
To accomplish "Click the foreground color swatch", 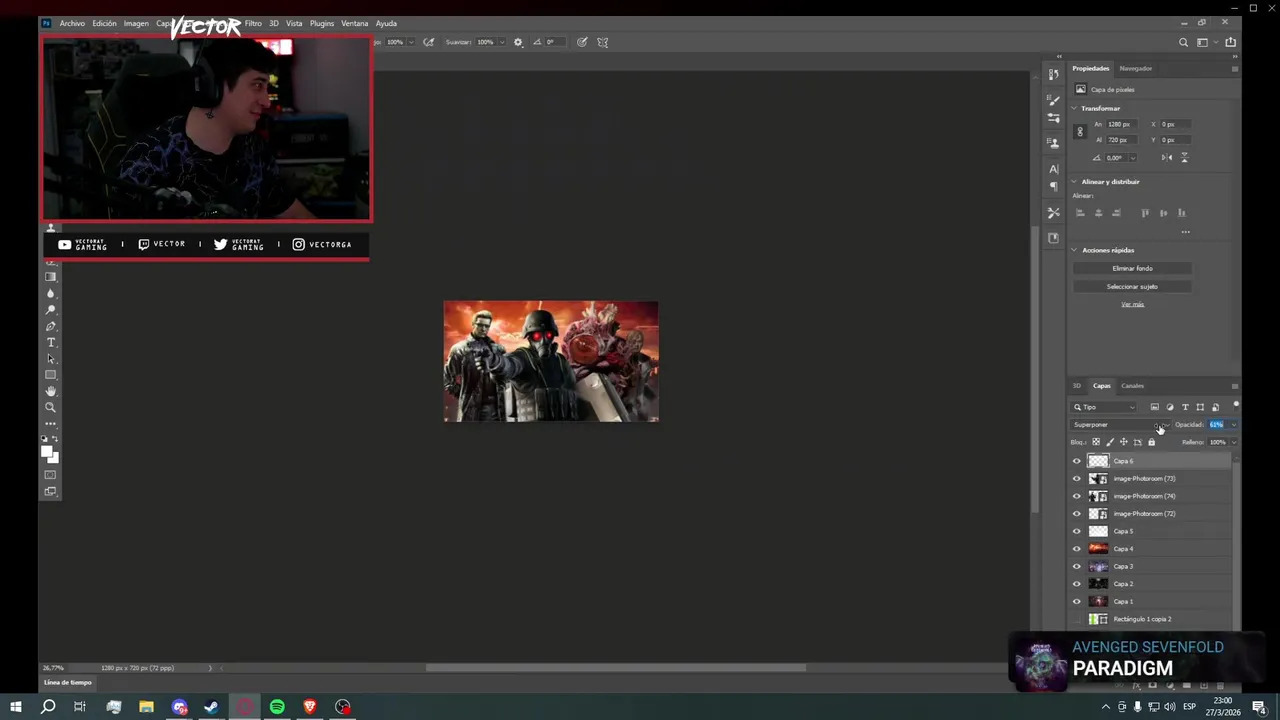I will (47, 452).
